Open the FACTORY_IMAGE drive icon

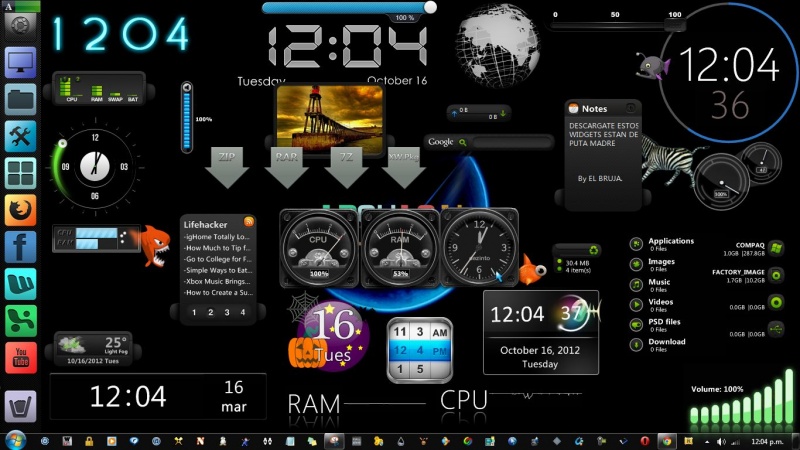776,276
